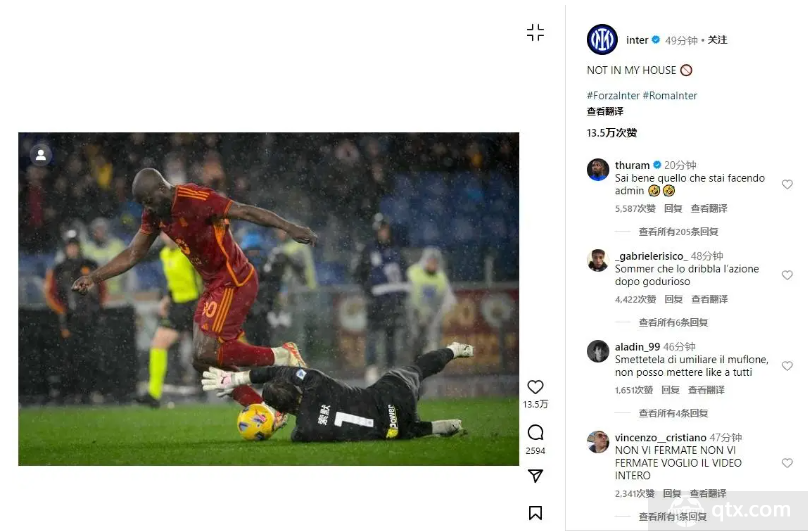Click the #ForzaInter hashtag

(x=613, y=95)
